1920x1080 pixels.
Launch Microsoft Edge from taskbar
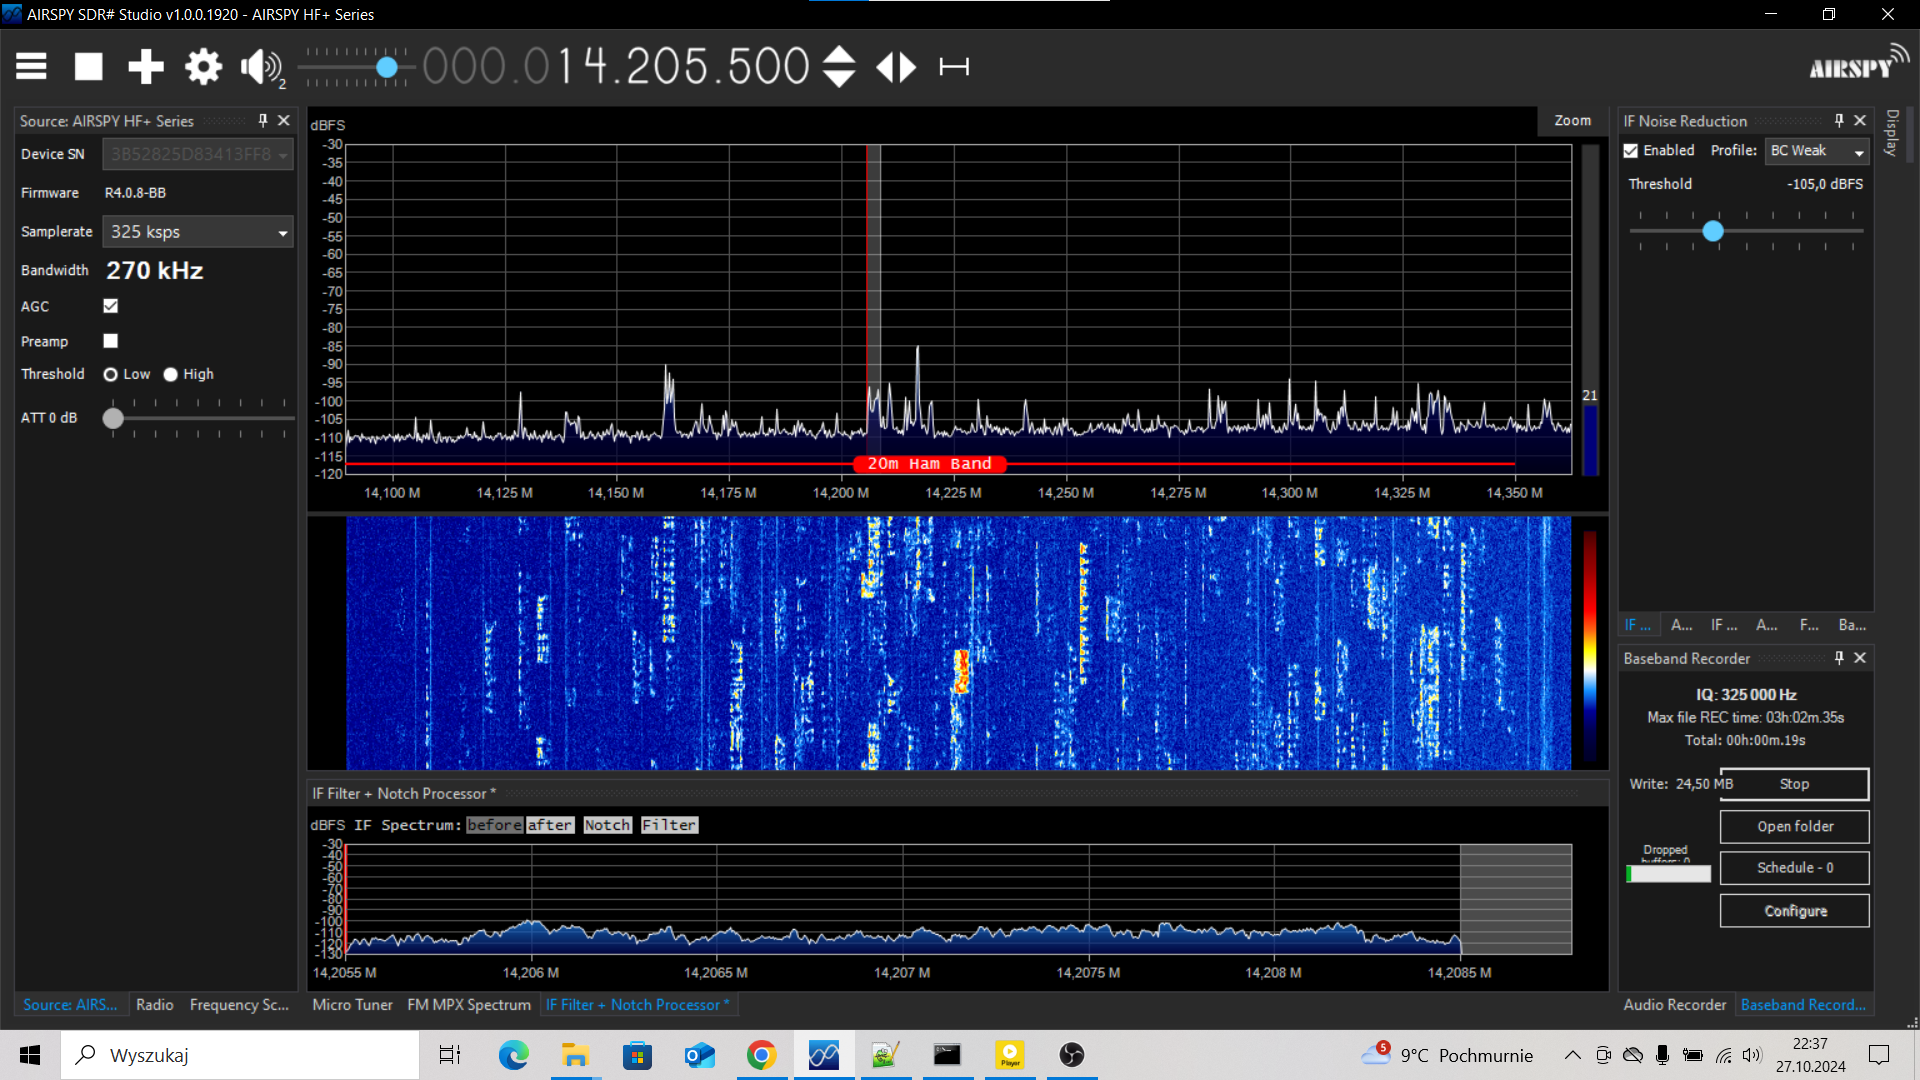[513, 1055]
